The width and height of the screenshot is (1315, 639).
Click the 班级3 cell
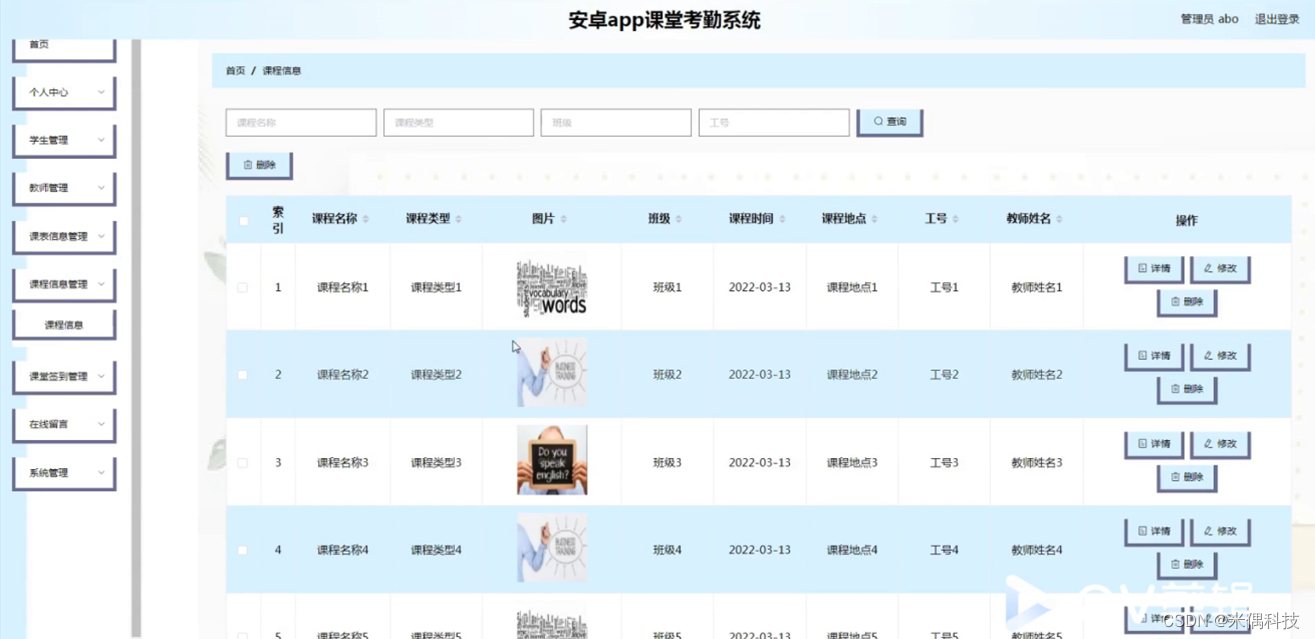tap(667, 463)
